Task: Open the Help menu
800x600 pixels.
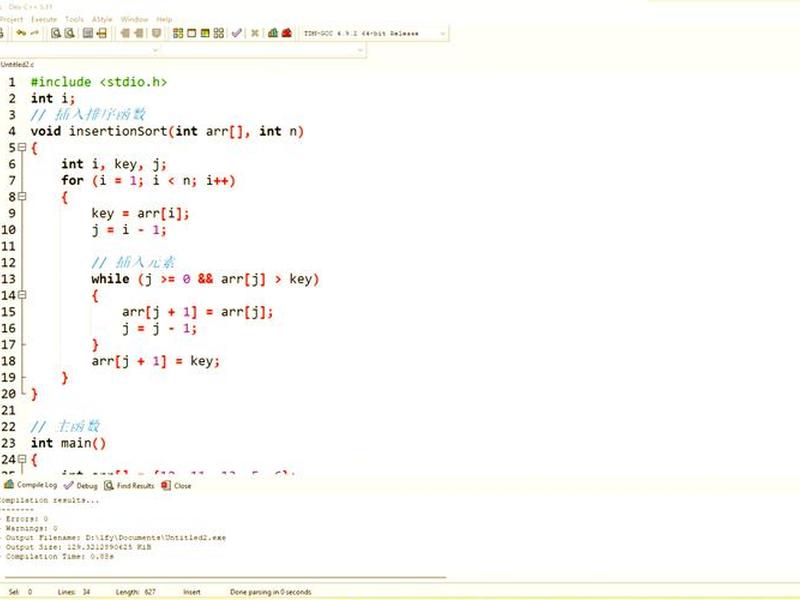Action: coord(164,19)
